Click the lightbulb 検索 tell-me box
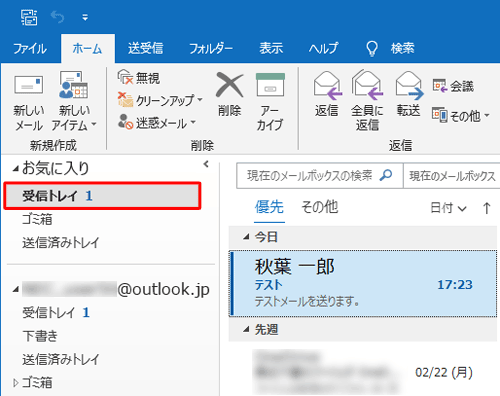This screenshot has height=396, width=500. click(x=390, y=49)
